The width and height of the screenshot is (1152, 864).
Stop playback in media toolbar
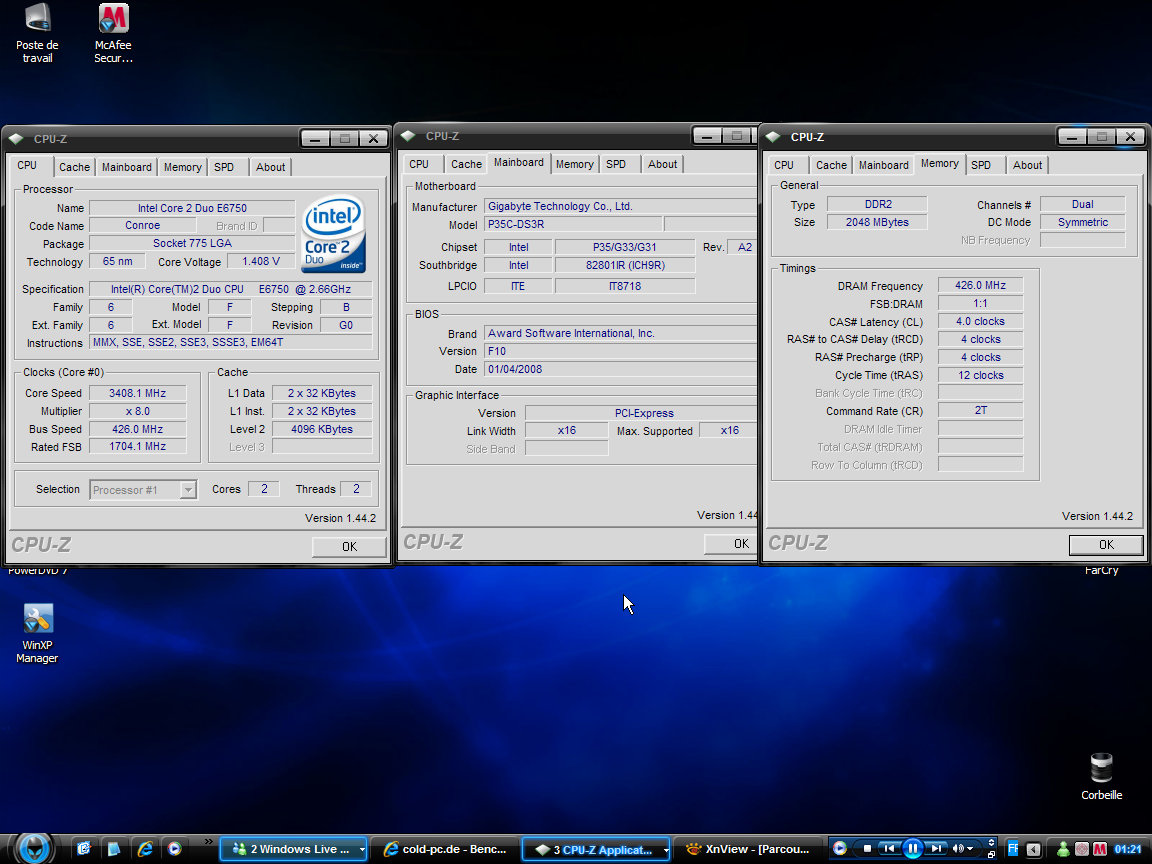[x=868, y=849]
